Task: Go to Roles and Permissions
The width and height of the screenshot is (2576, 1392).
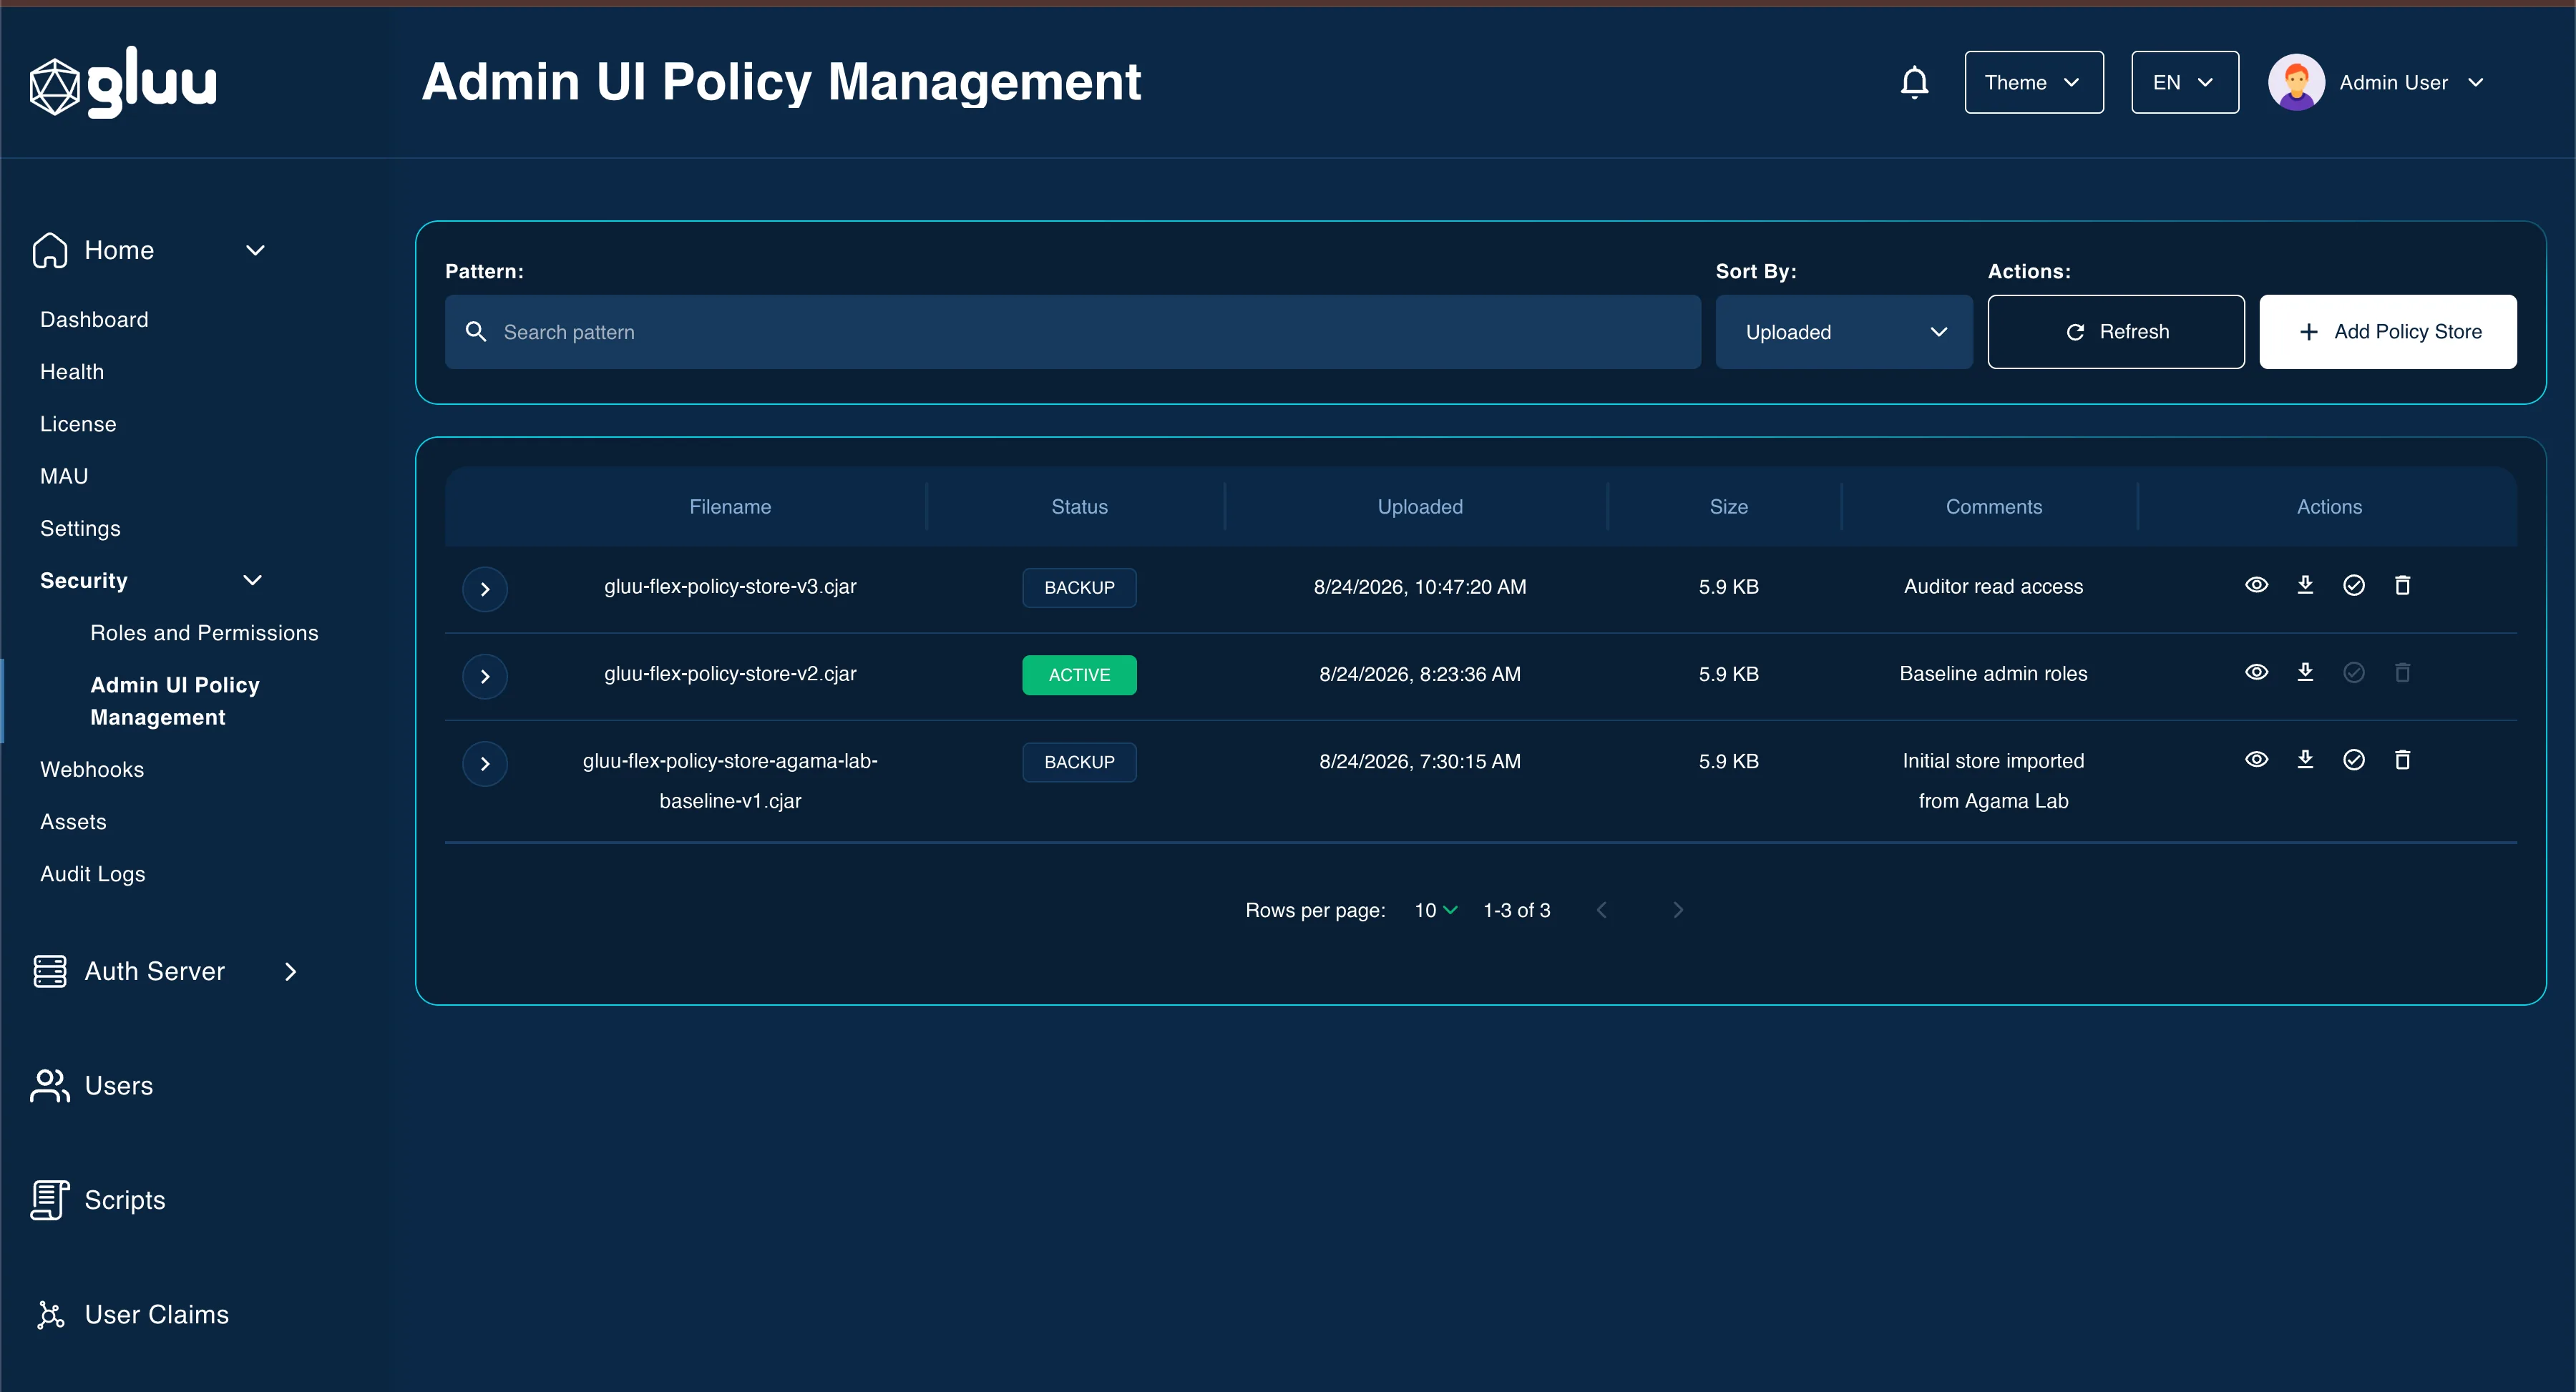Action: point(204,633)
